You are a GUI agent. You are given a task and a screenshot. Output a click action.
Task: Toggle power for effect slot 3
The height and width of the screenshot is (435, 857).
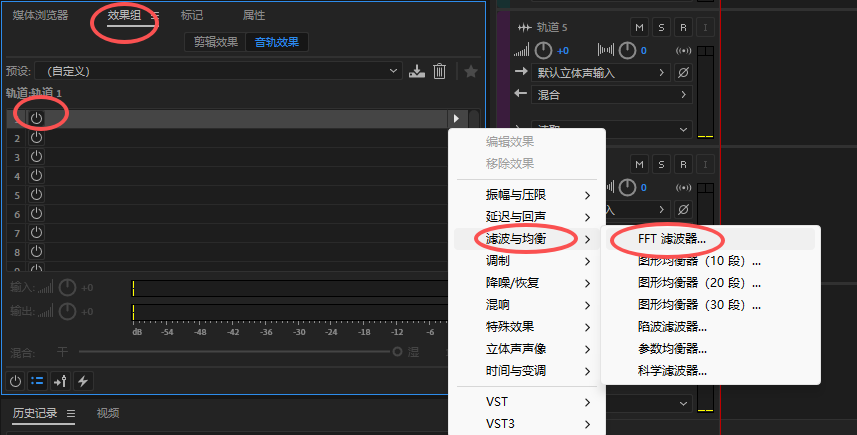[36, 157]
